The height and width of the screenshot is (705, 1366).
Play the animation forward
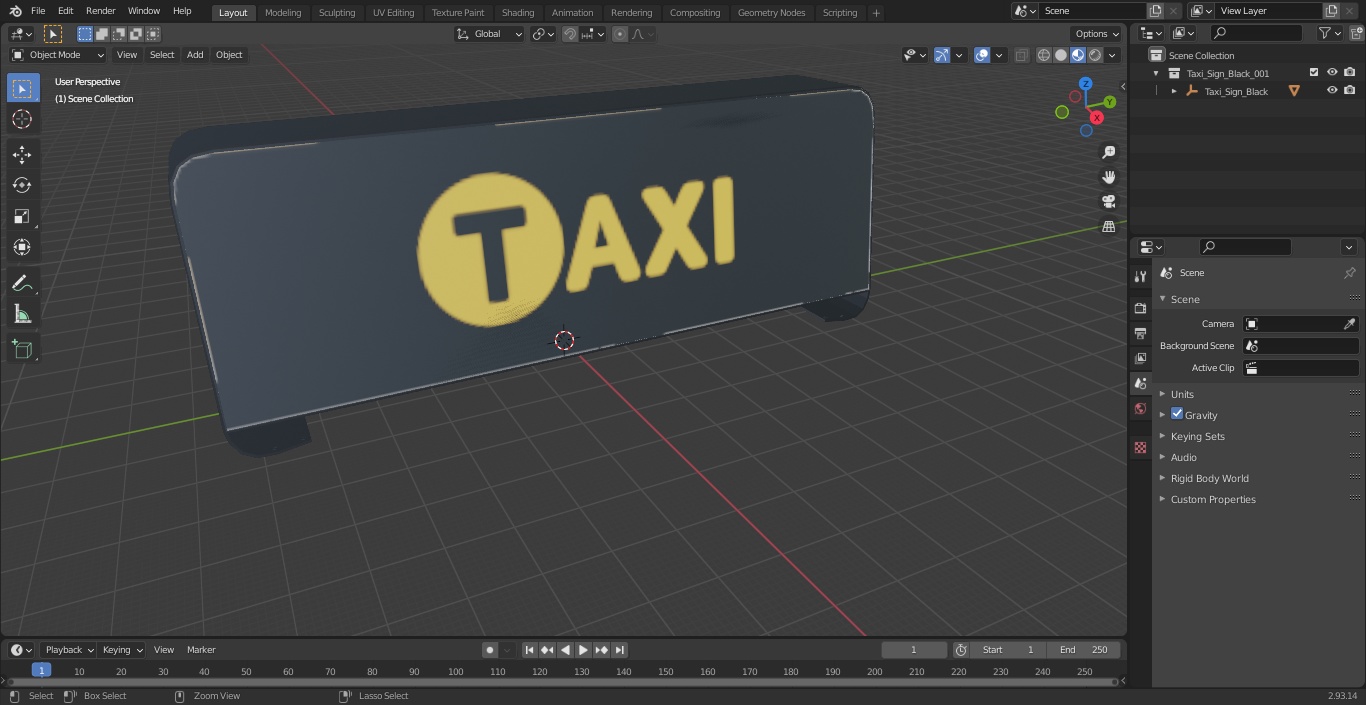(583, 650)
